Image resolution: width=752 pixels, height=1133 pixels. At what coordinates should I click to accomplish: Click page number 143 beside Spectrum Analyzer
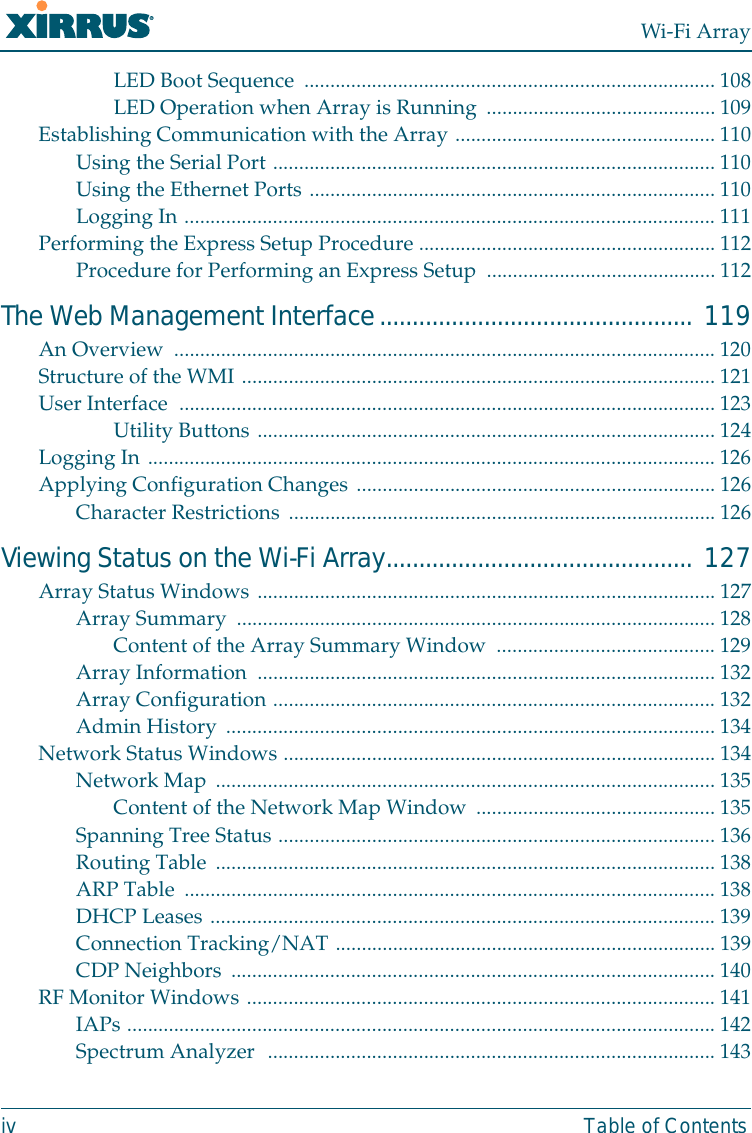click(735, 1051)
